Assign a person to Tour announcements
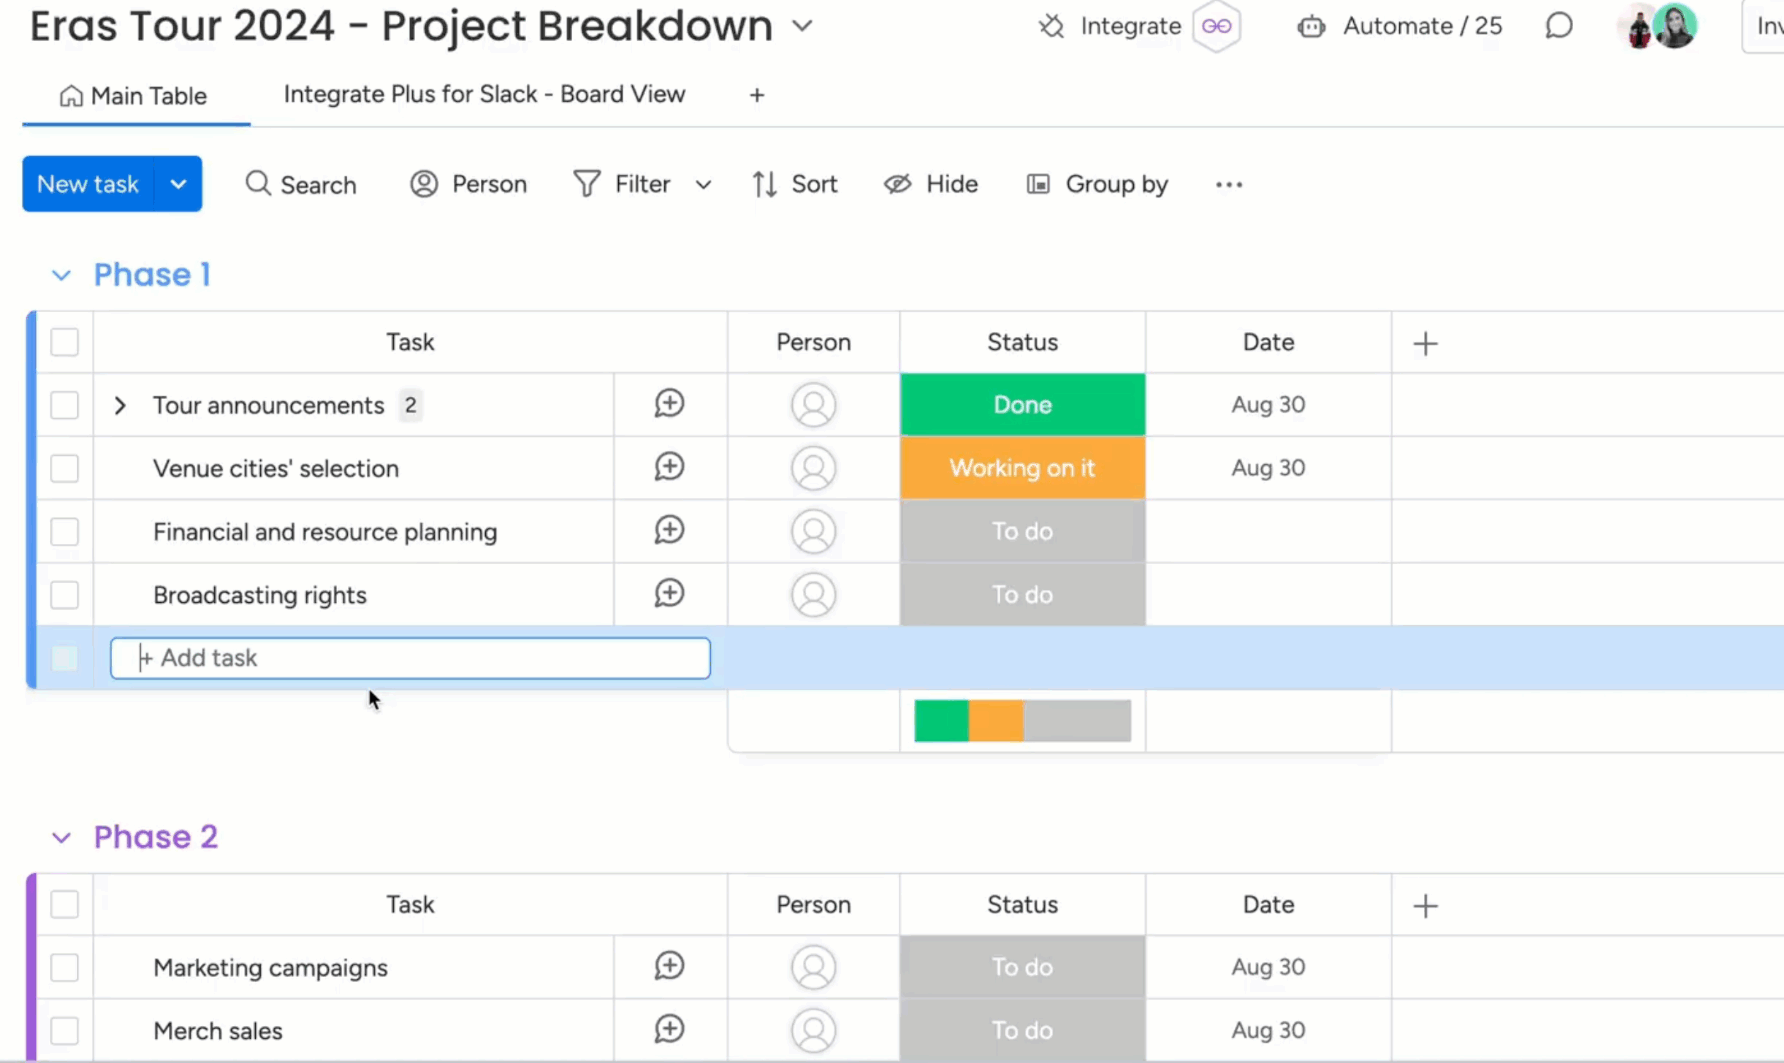This screenshot has width=1784, height=1063. pos(813,405)
